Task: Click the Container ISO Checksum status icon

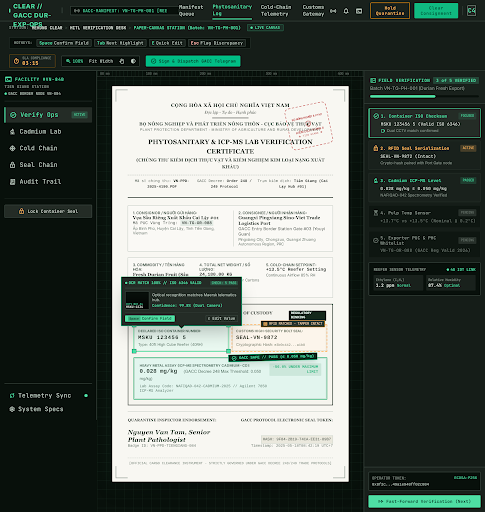Action: pyautogui.click(x=376, y=116)
